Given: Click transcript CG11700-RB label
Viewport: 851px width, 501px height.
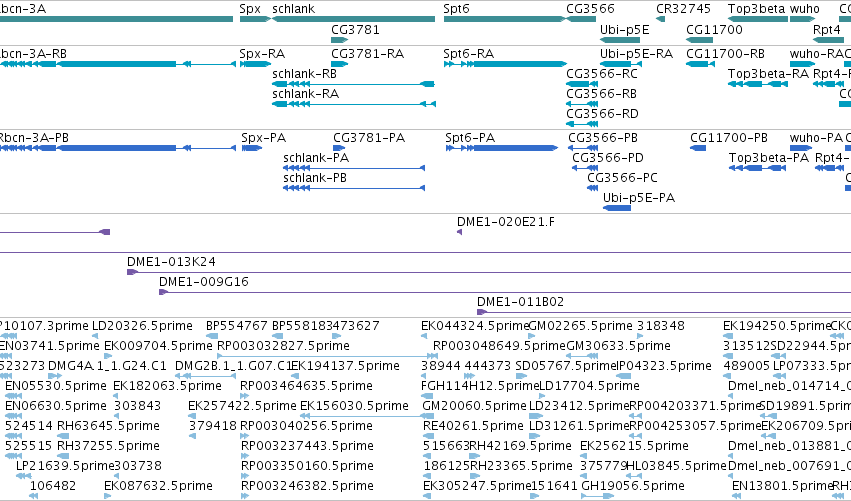Looking at the screenshot, I should (x=726, y=54).
